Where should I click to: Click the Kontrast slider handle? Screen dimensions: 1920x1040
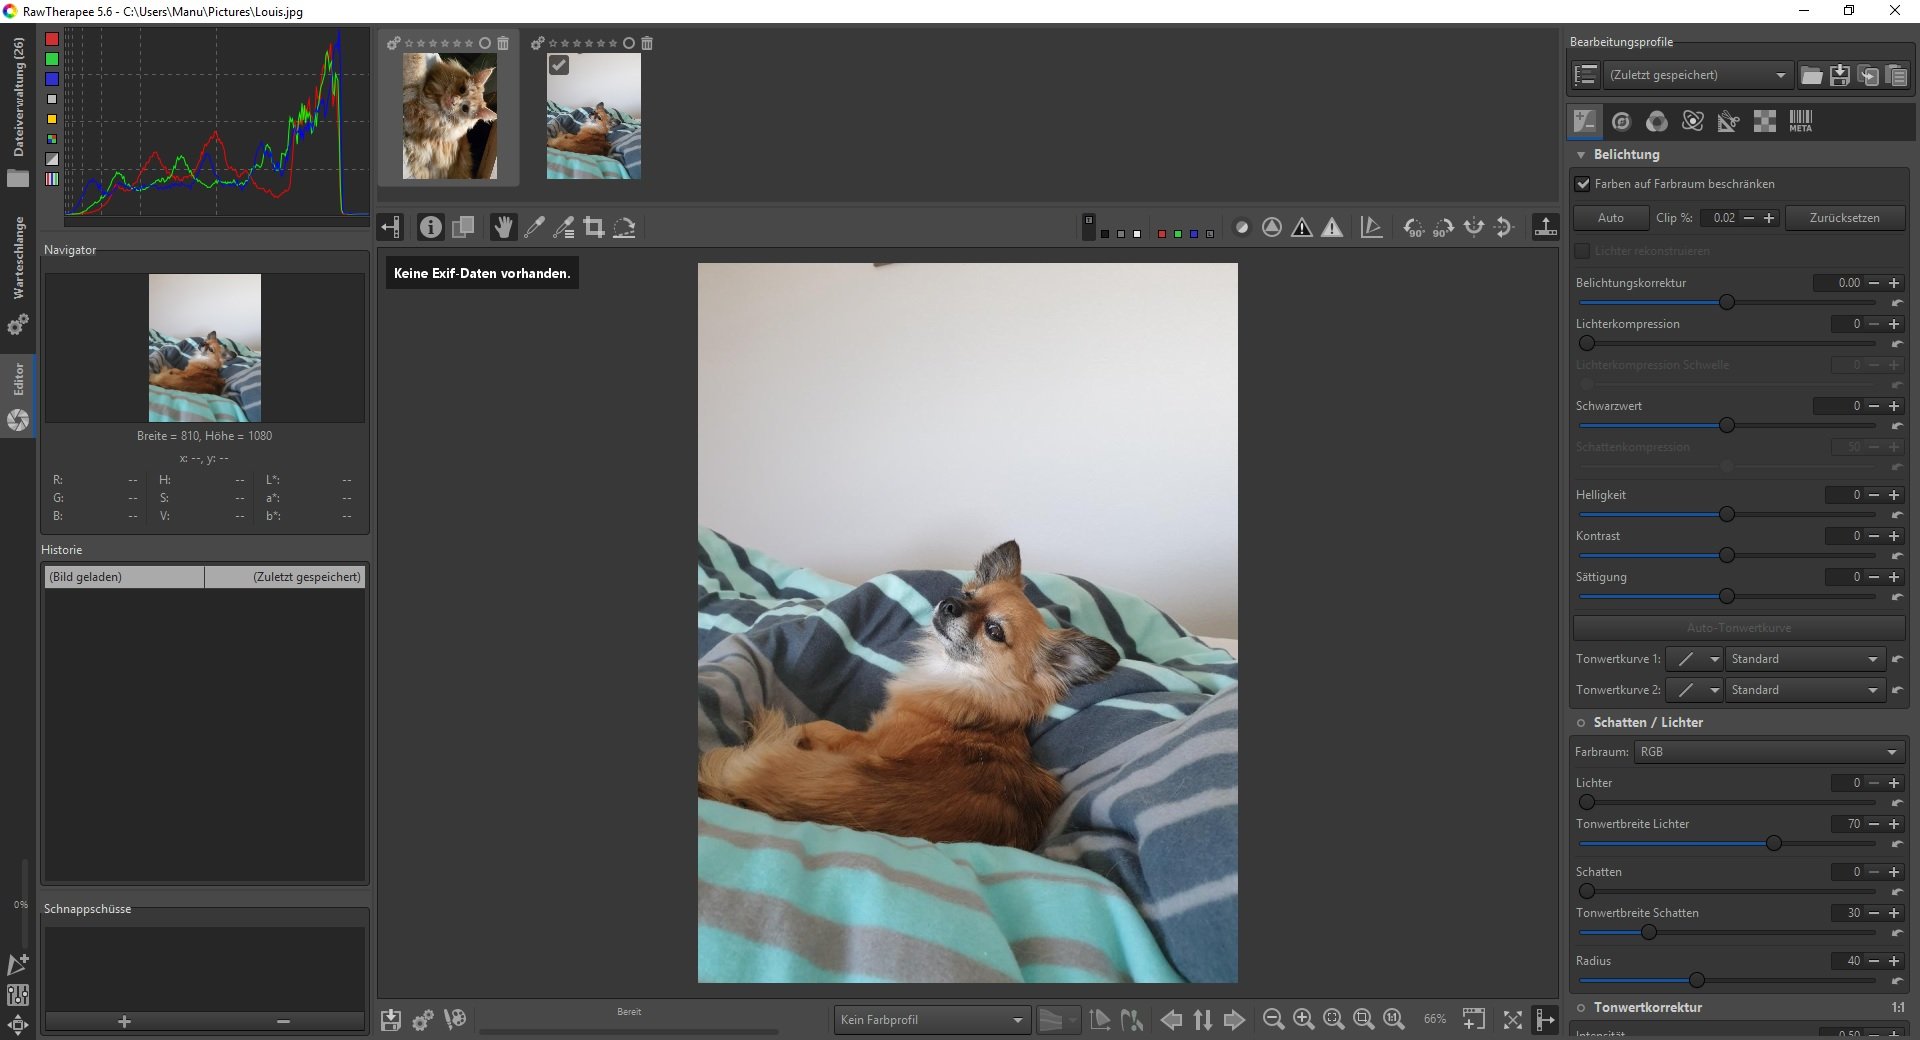pyautogui.click(x=1726, y=555)
